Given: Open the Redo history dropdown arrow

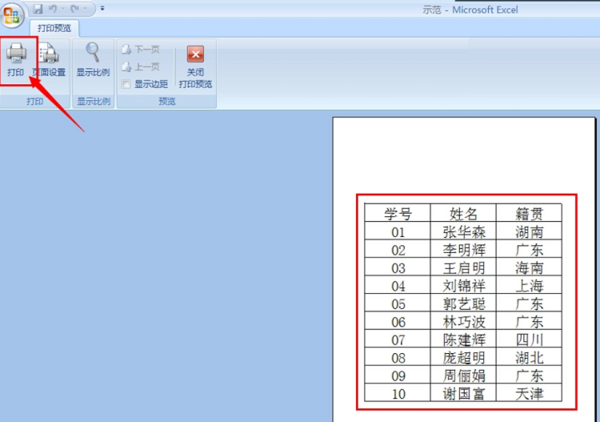Looking at the screenshot, I should [85, 8].
